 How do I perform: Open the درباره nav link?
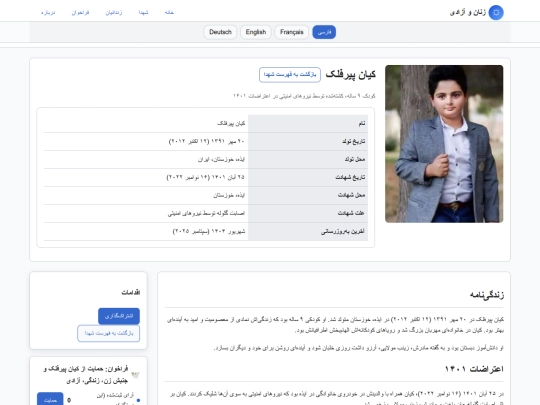pyautogui.click(x=48, y=13)
